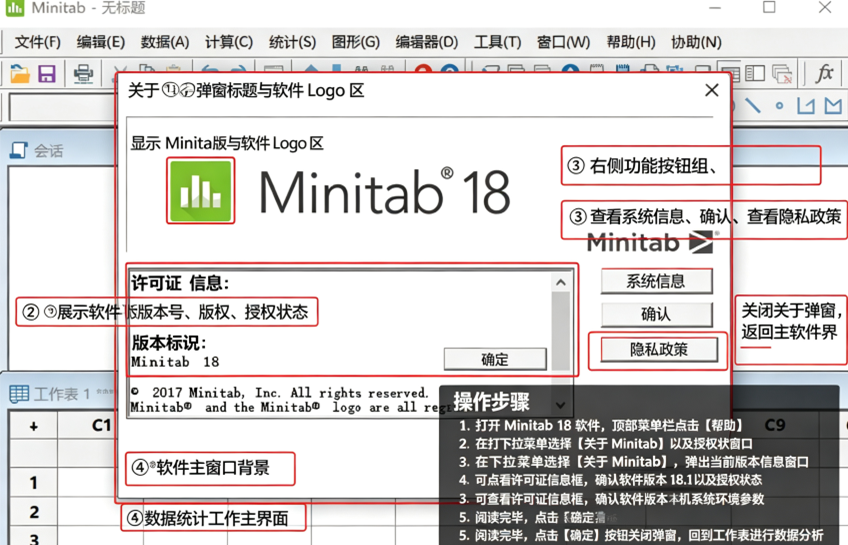Image resolution: width=848 pixels, height=545 pixels.
Task: Click '2017 Minitab, Inc. All rights reserved.' text
Action: pyautogui.click(x=290, y=393)
